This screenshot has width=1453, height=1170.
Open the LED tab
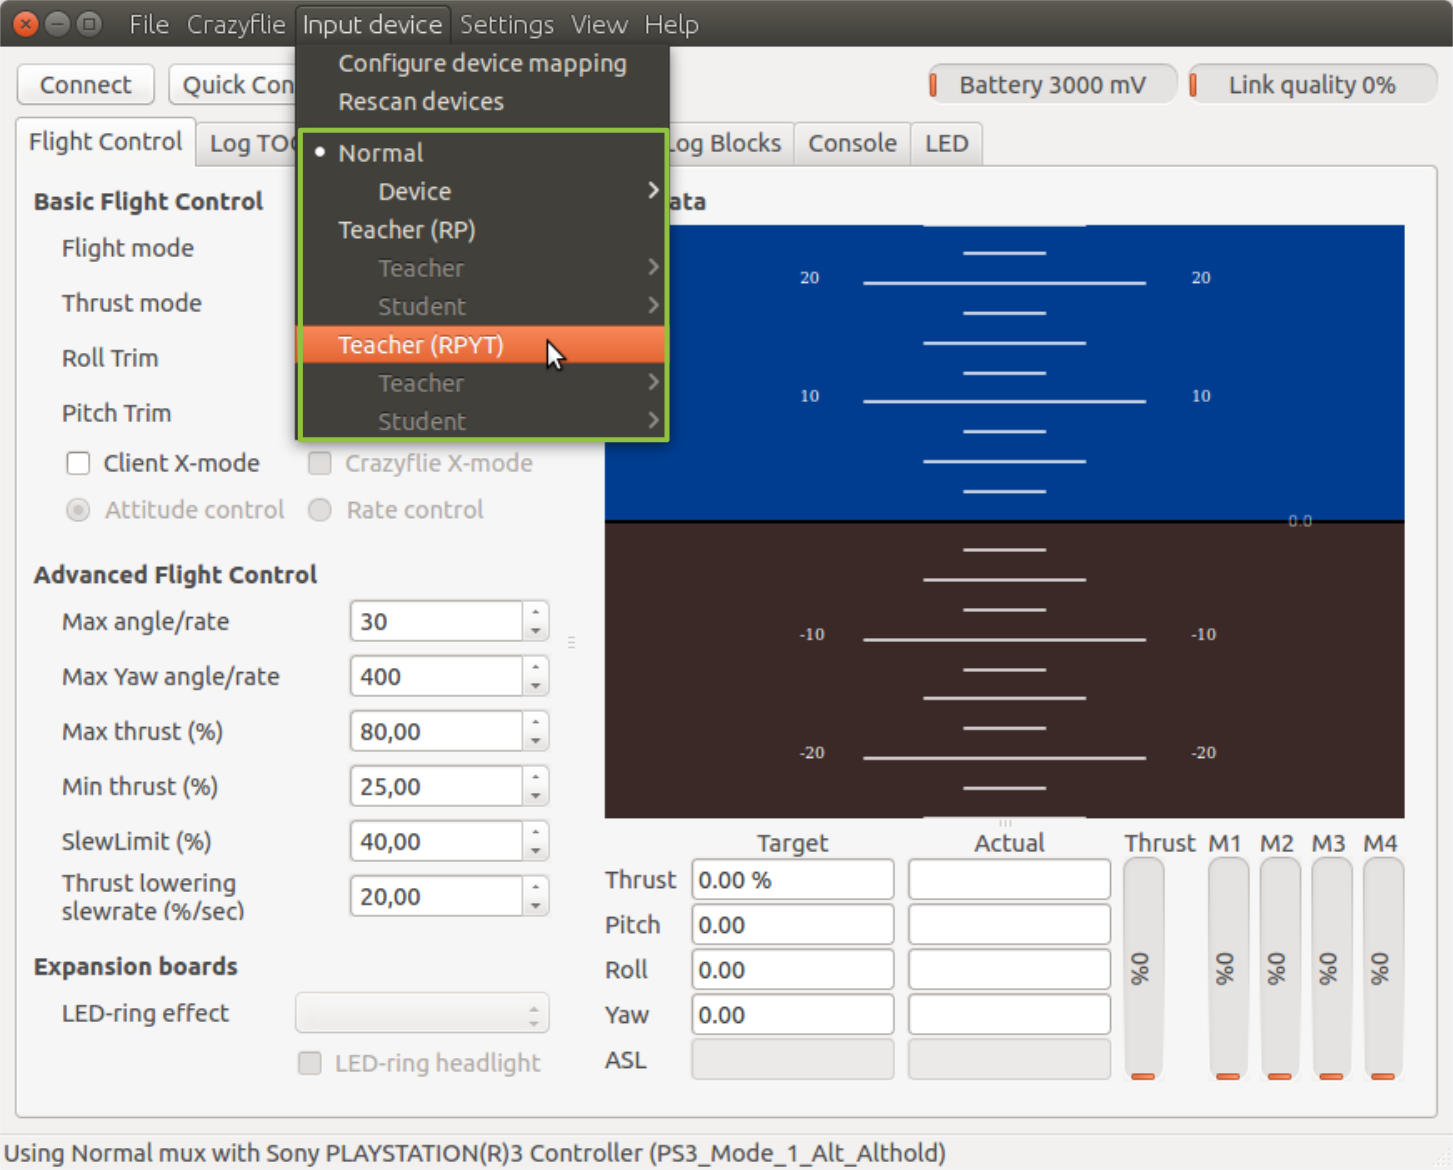tap(945, 143)
